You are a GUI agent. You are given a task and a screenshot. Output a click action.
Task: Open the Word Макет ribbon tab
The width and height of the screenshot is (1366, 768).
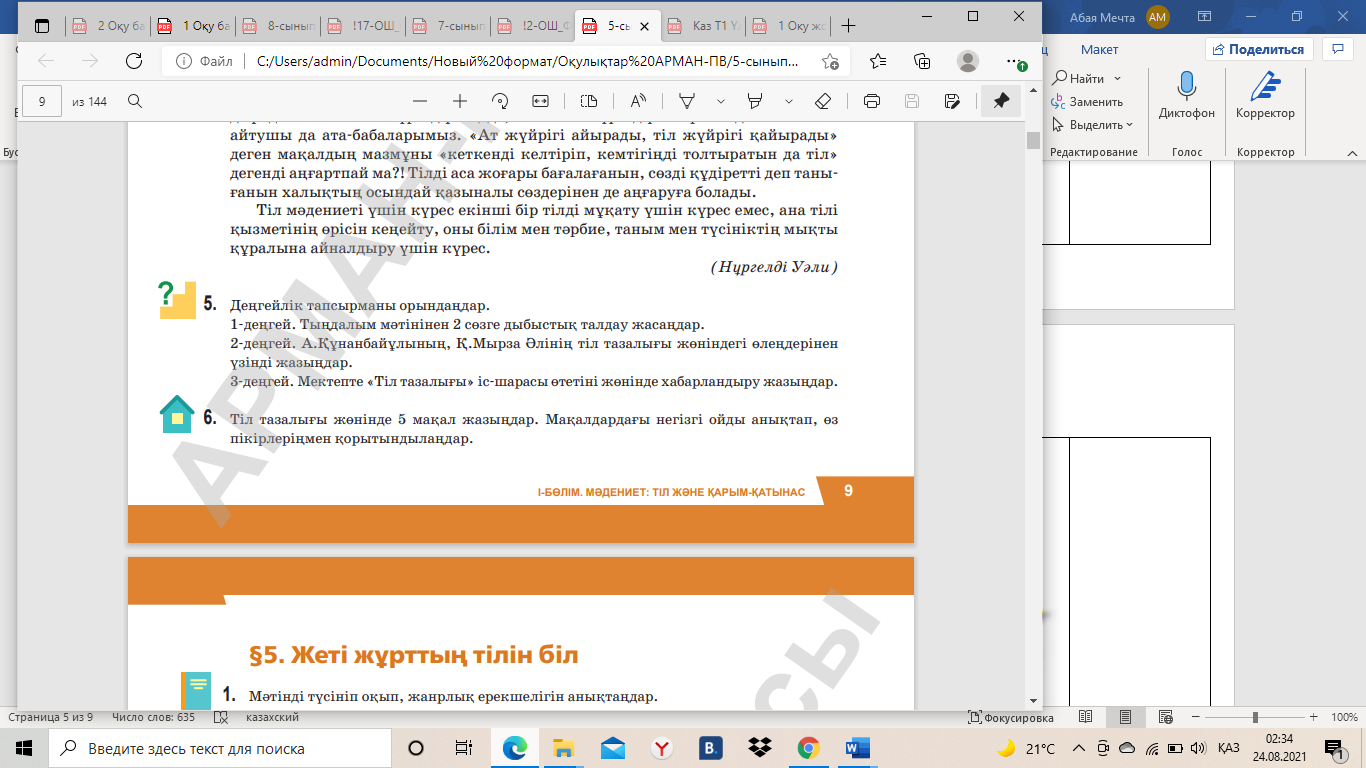pyautogui.click(x=1099, y=49)
